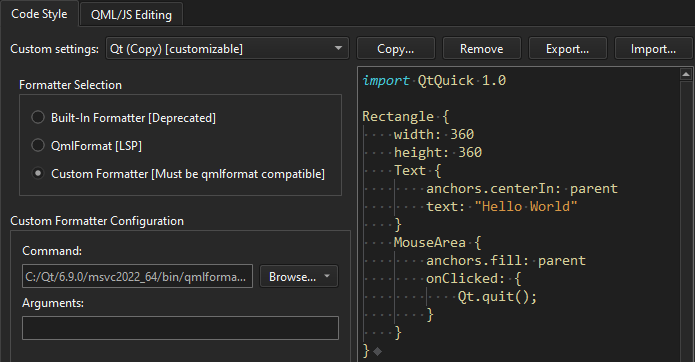Click the "Hello World" string in preview
The width and height of the screenshot is (695, 362).
point(526,206)
